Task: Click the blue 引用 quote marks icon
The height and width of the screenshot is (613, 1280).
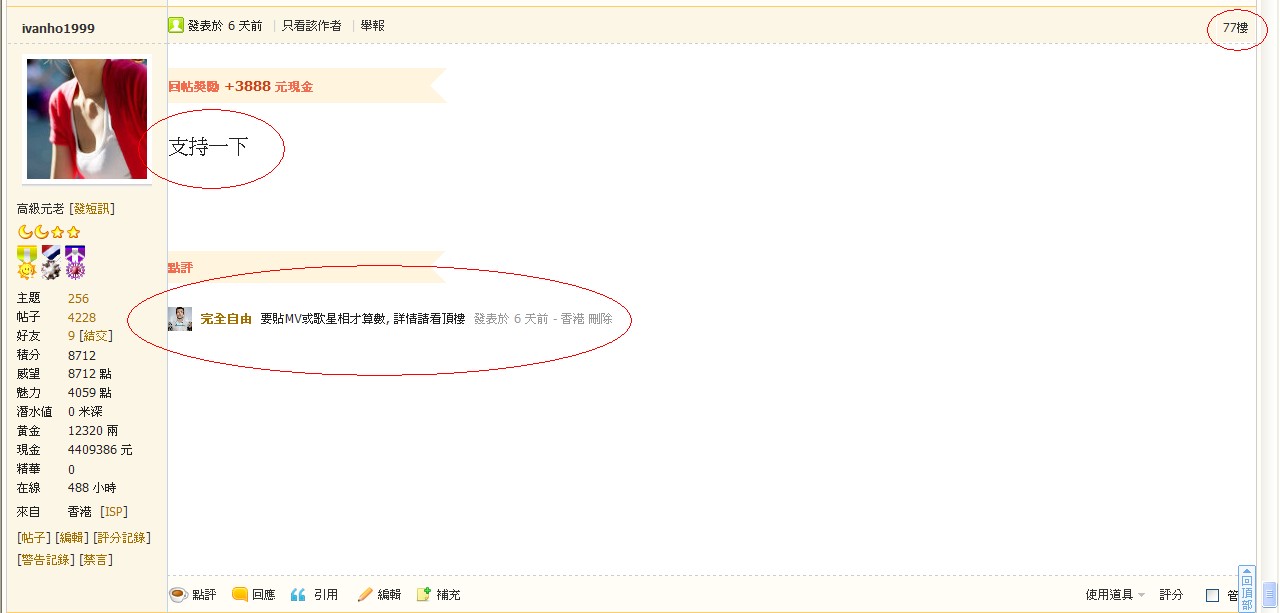Action: (x=298, y=594)
